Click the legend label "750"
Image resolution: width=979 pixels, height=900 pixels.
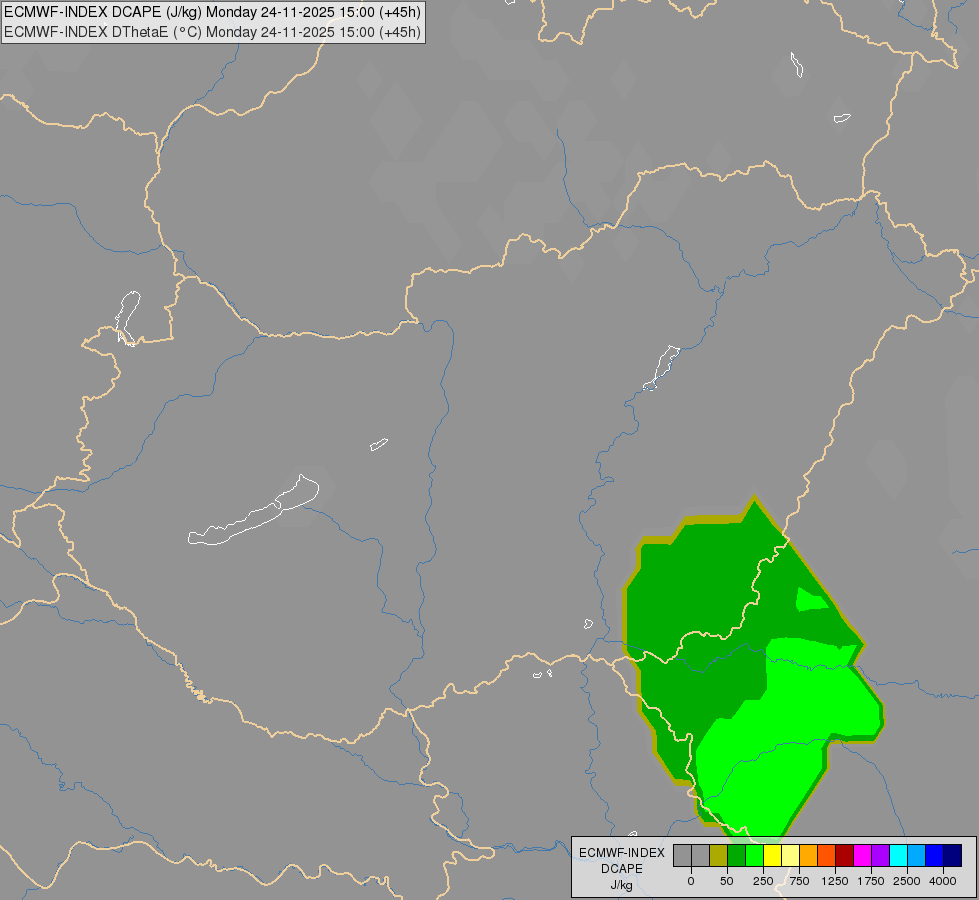[x=799, y=881]
